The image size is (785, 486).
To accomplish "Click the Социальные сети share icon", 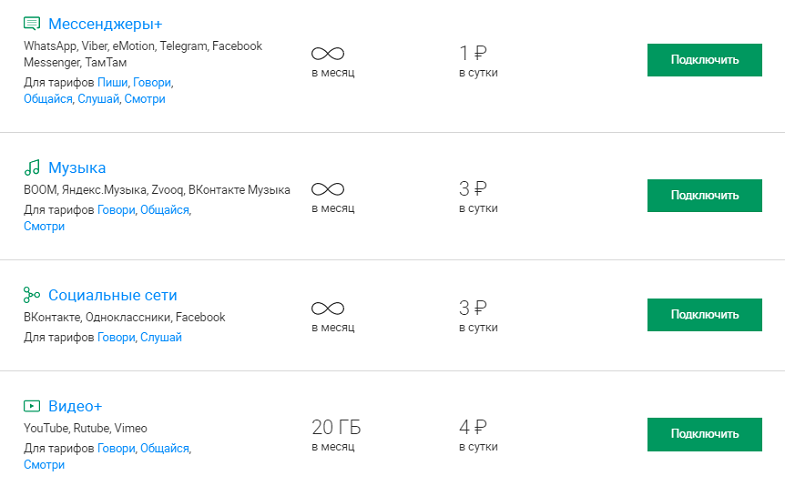I will 32,295.
